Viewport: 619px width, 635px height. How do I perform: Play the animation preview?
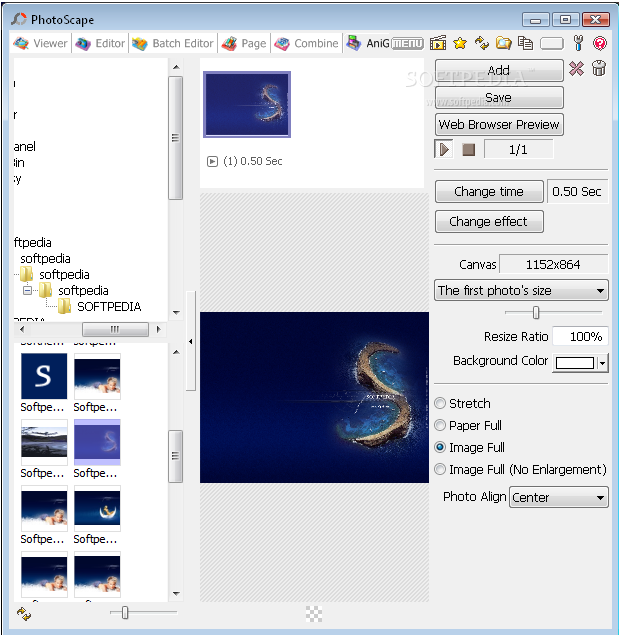pyautogui.click(x=444, y=149)
